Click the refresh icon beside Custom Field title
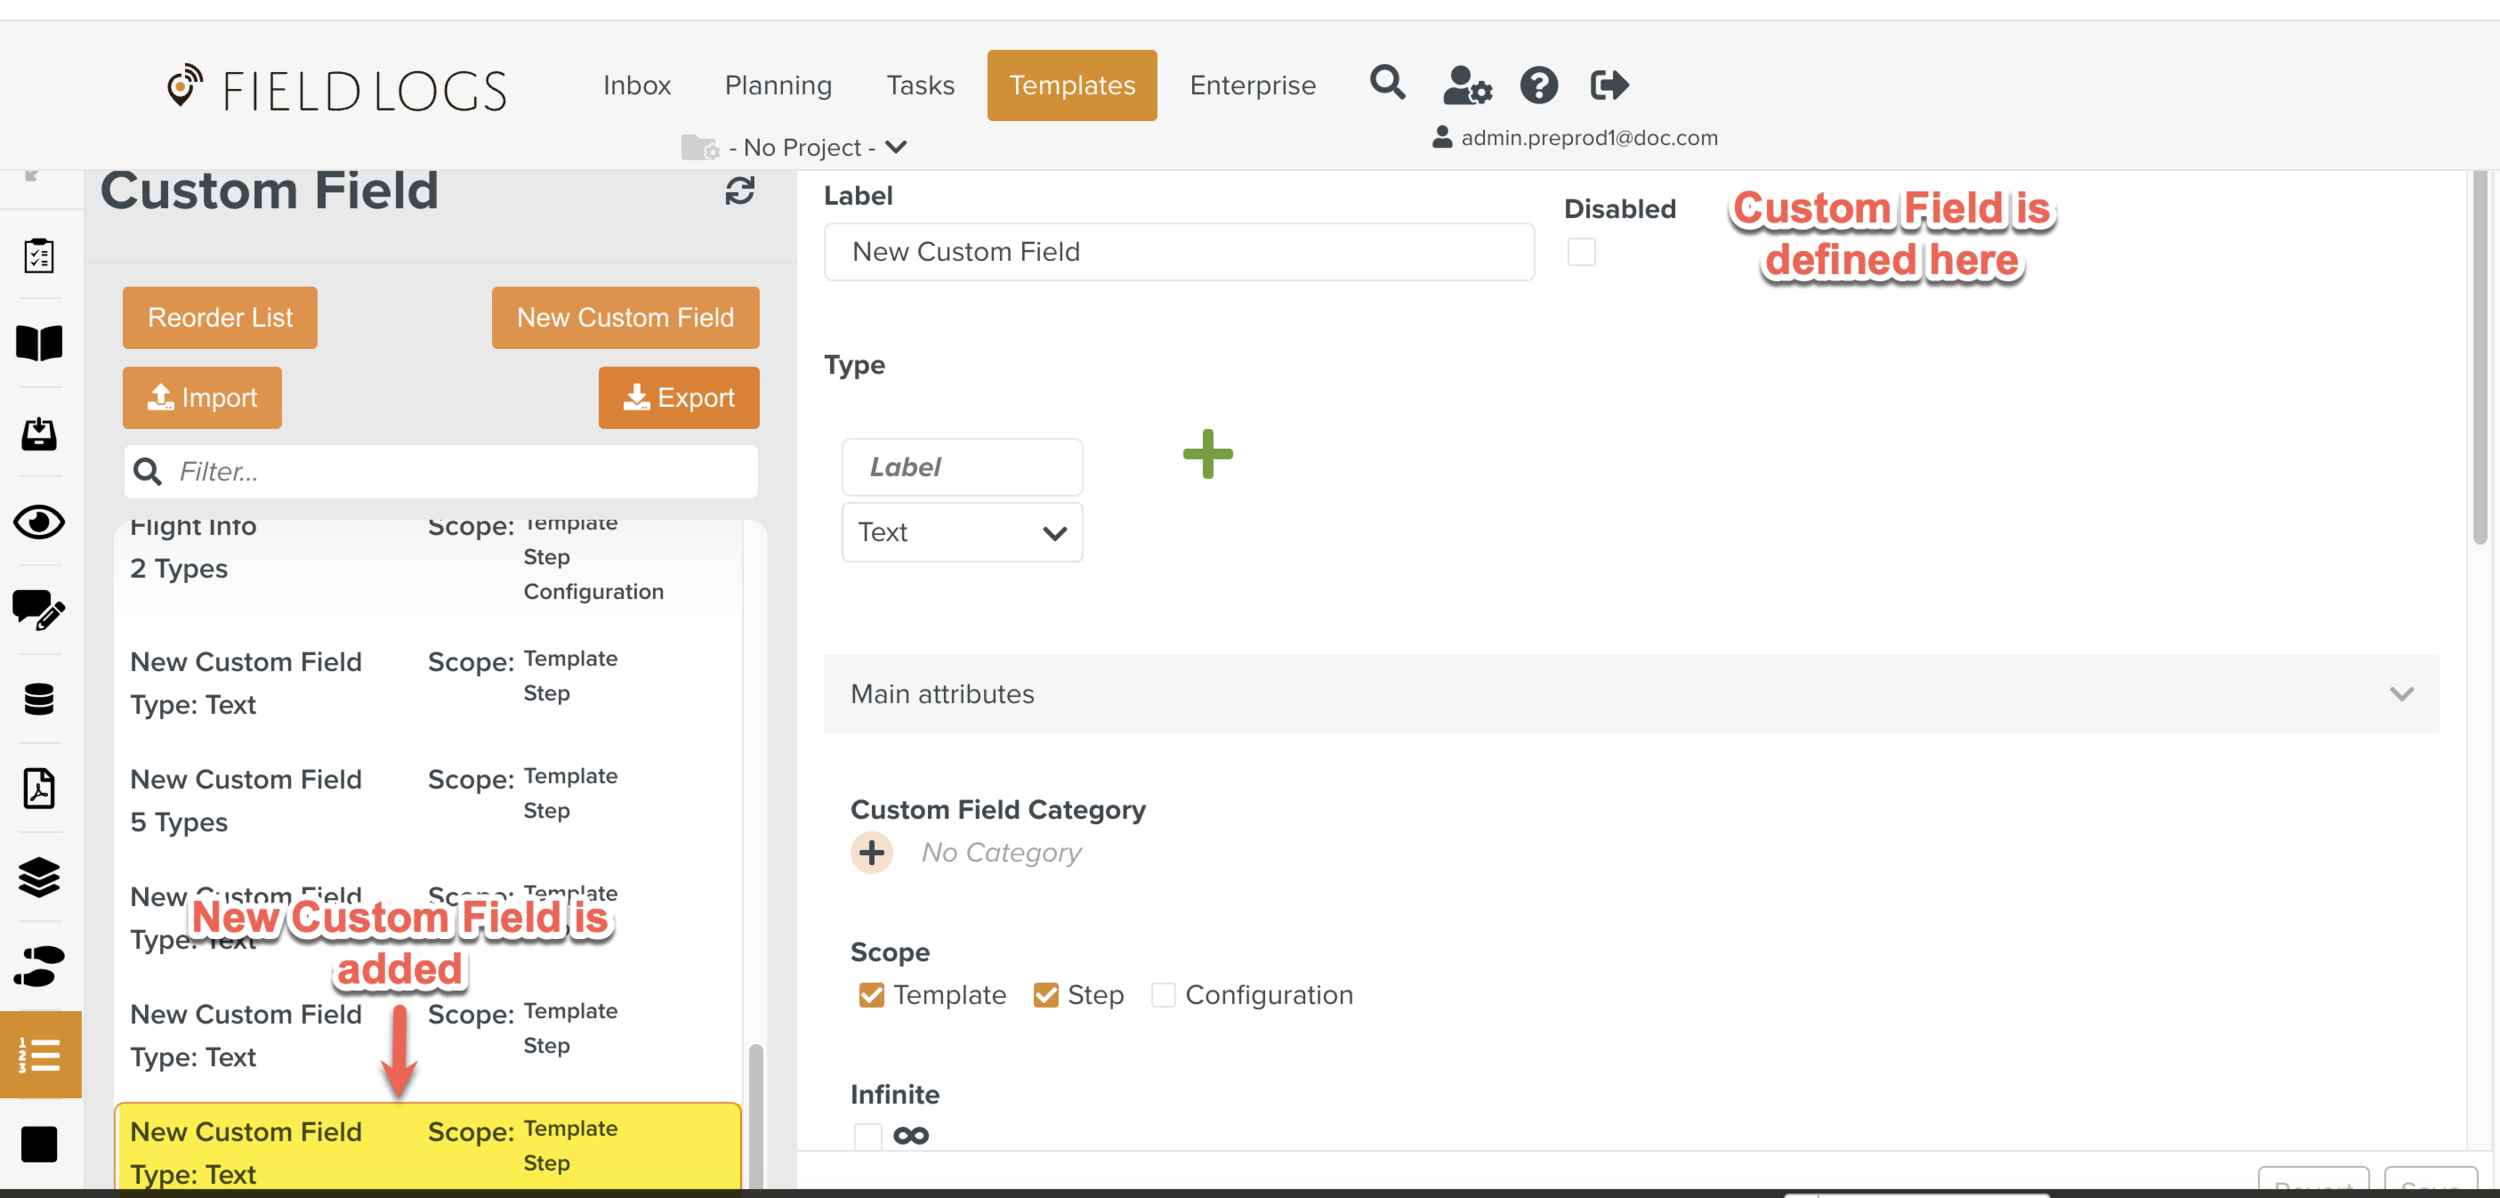 click(x=740, y=191)
